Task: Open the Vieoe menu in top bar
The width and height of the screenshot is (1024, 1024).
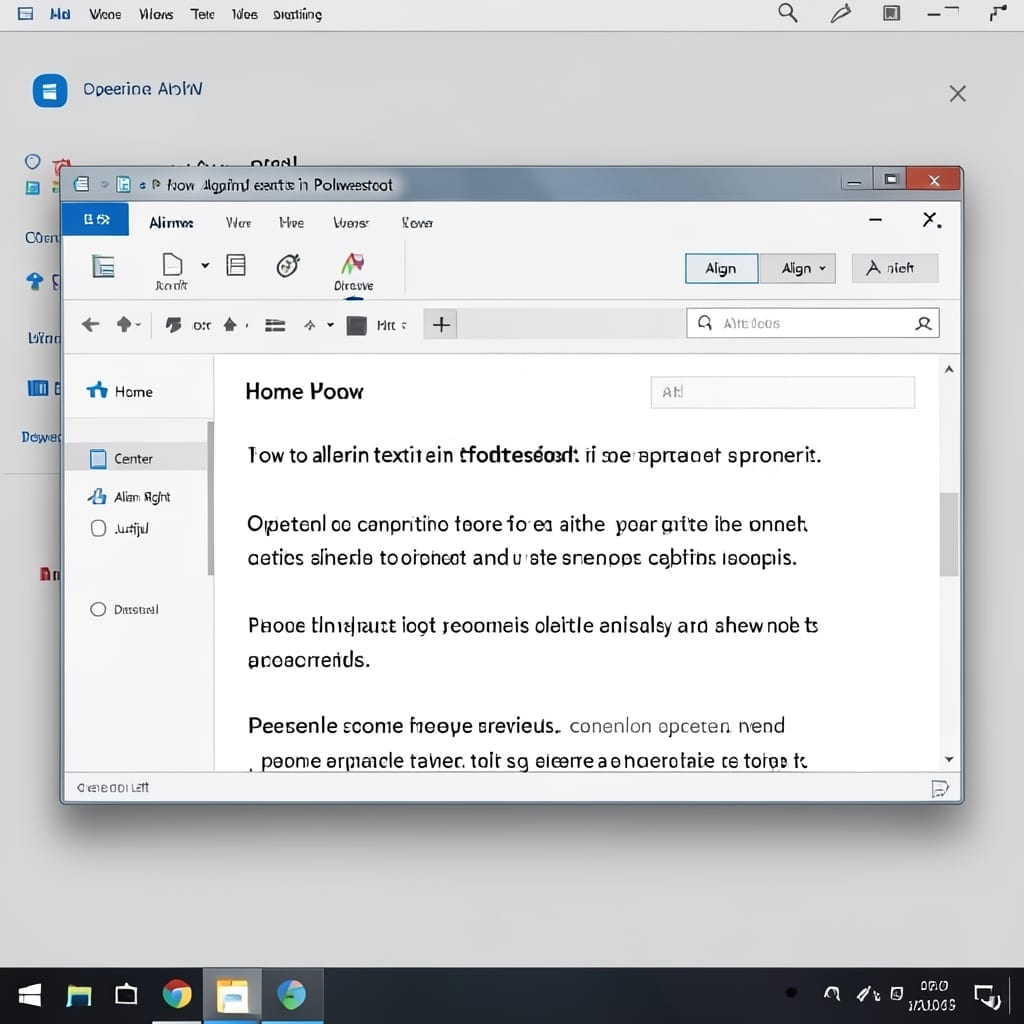Action: click(105, 14)
